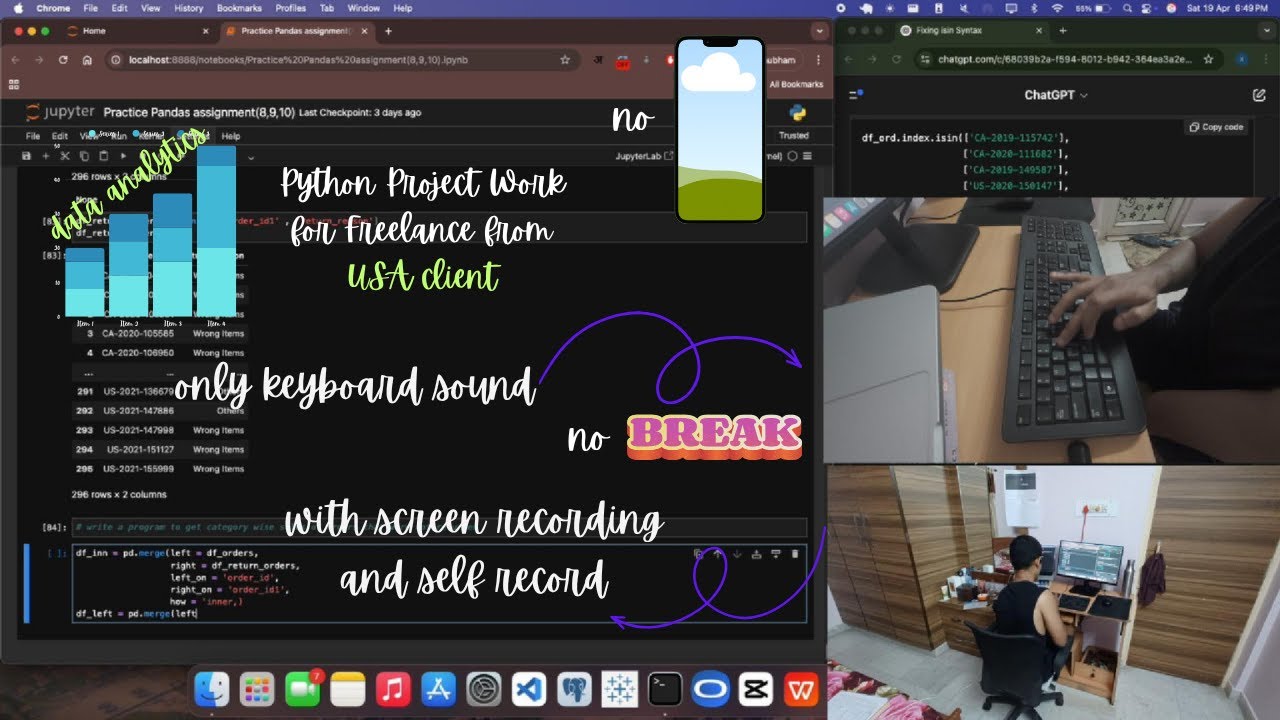
Task: Open System Settings from the dock
Action: click(x=483, y=689)
